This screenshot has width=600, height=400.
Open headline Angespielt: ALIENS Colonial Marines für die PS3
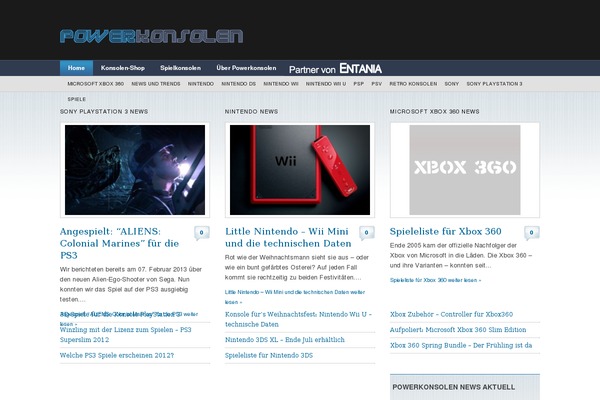point(119,243)
